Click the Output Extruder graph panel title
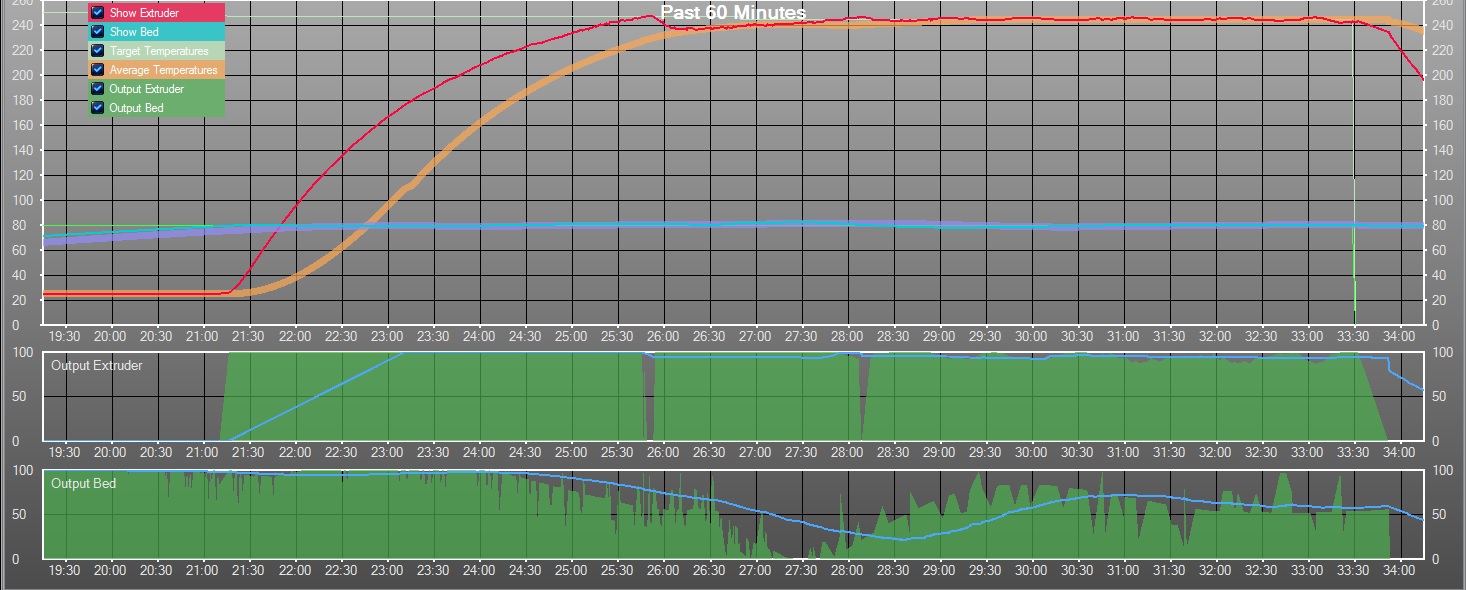1466x590 pixels. [x=97, y=366]
